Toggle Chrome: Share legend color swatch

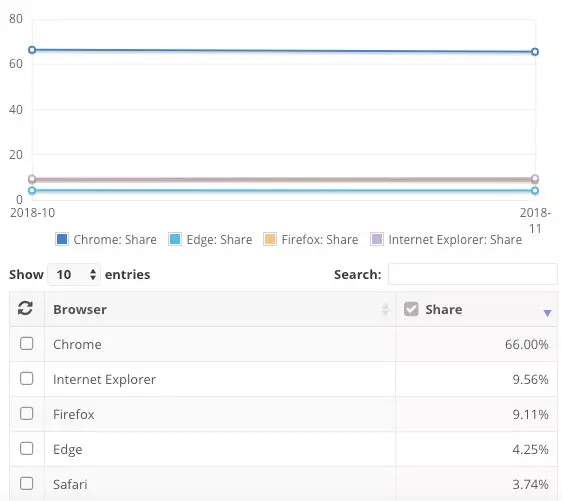coord(62,239)
